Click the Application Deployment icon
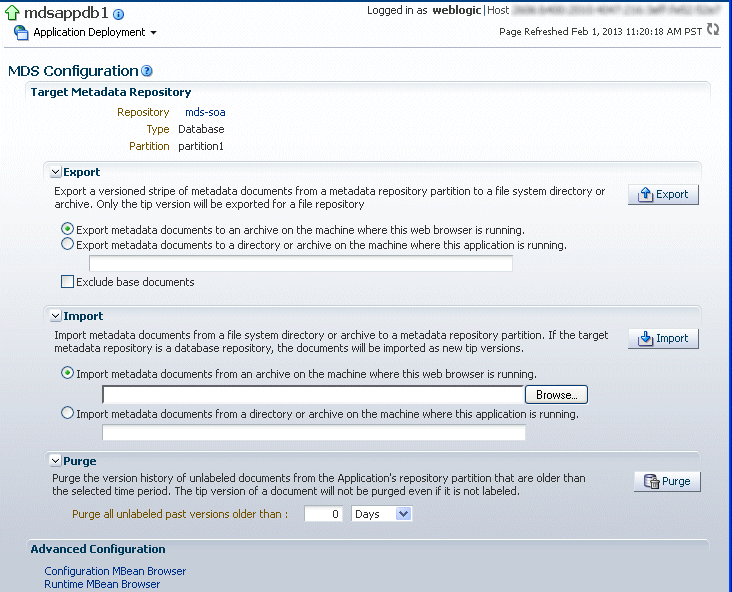 [x=21, y=32]
